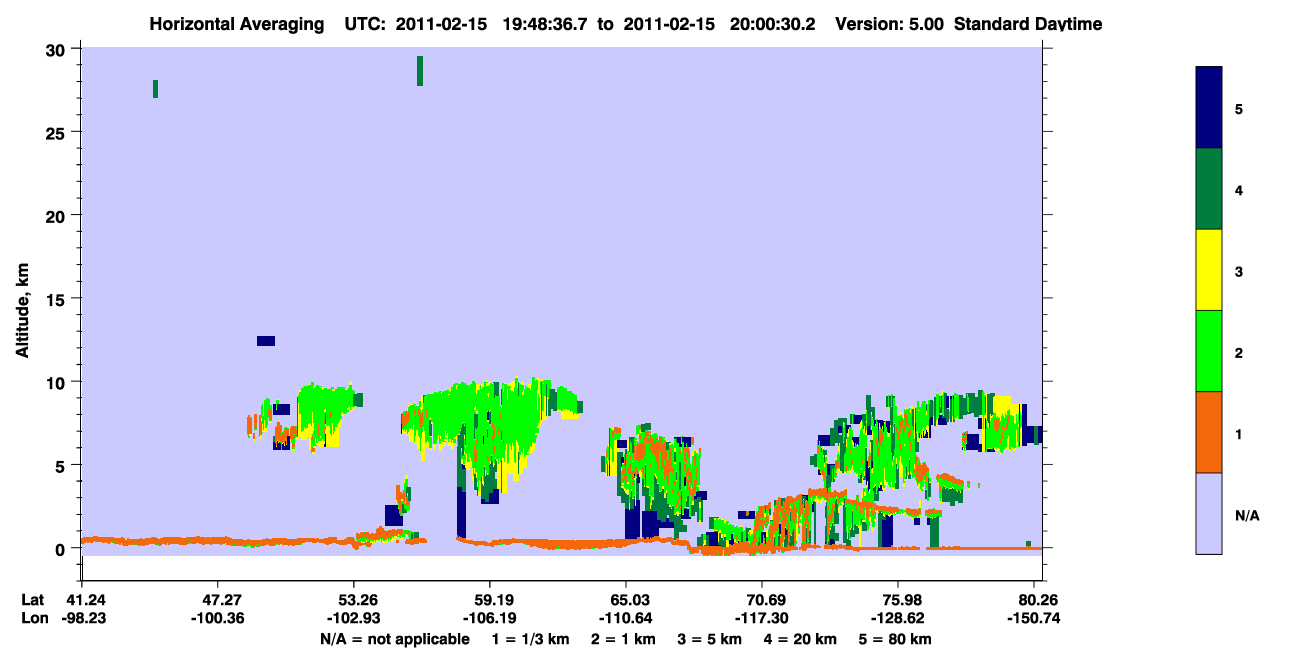
Task: Click the longitude value '-110.64'
Action: coord(626,618)
